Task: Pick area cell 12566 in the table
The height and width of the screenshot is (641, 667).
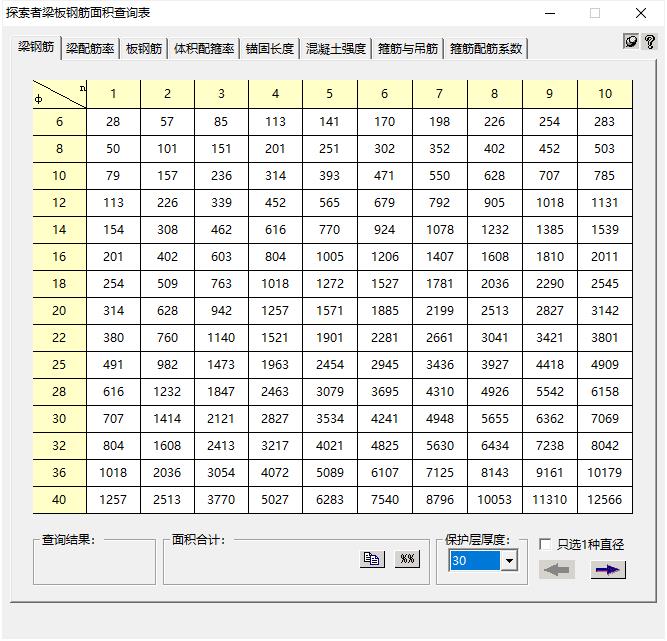Action: point(605,500)
